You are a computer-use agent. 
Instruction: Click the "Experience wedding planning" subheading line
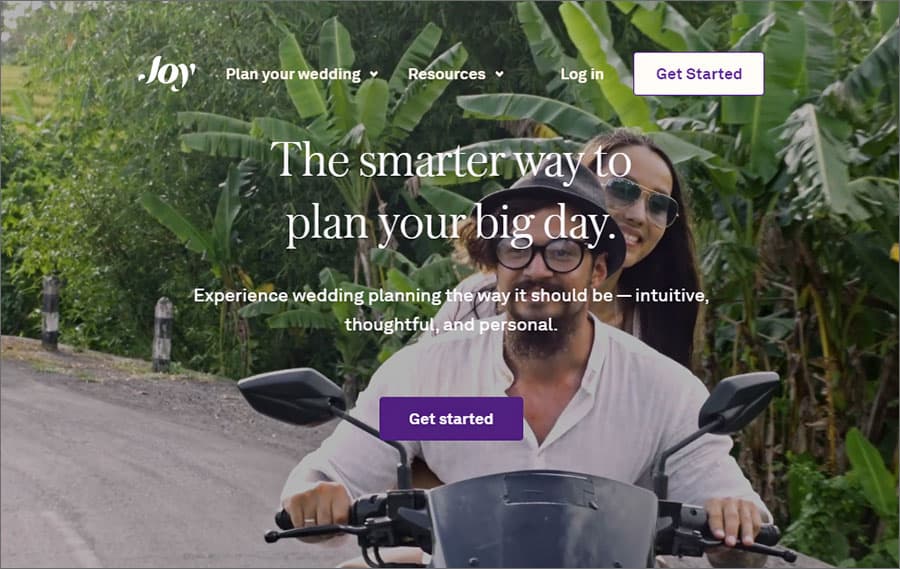point(451,296)
